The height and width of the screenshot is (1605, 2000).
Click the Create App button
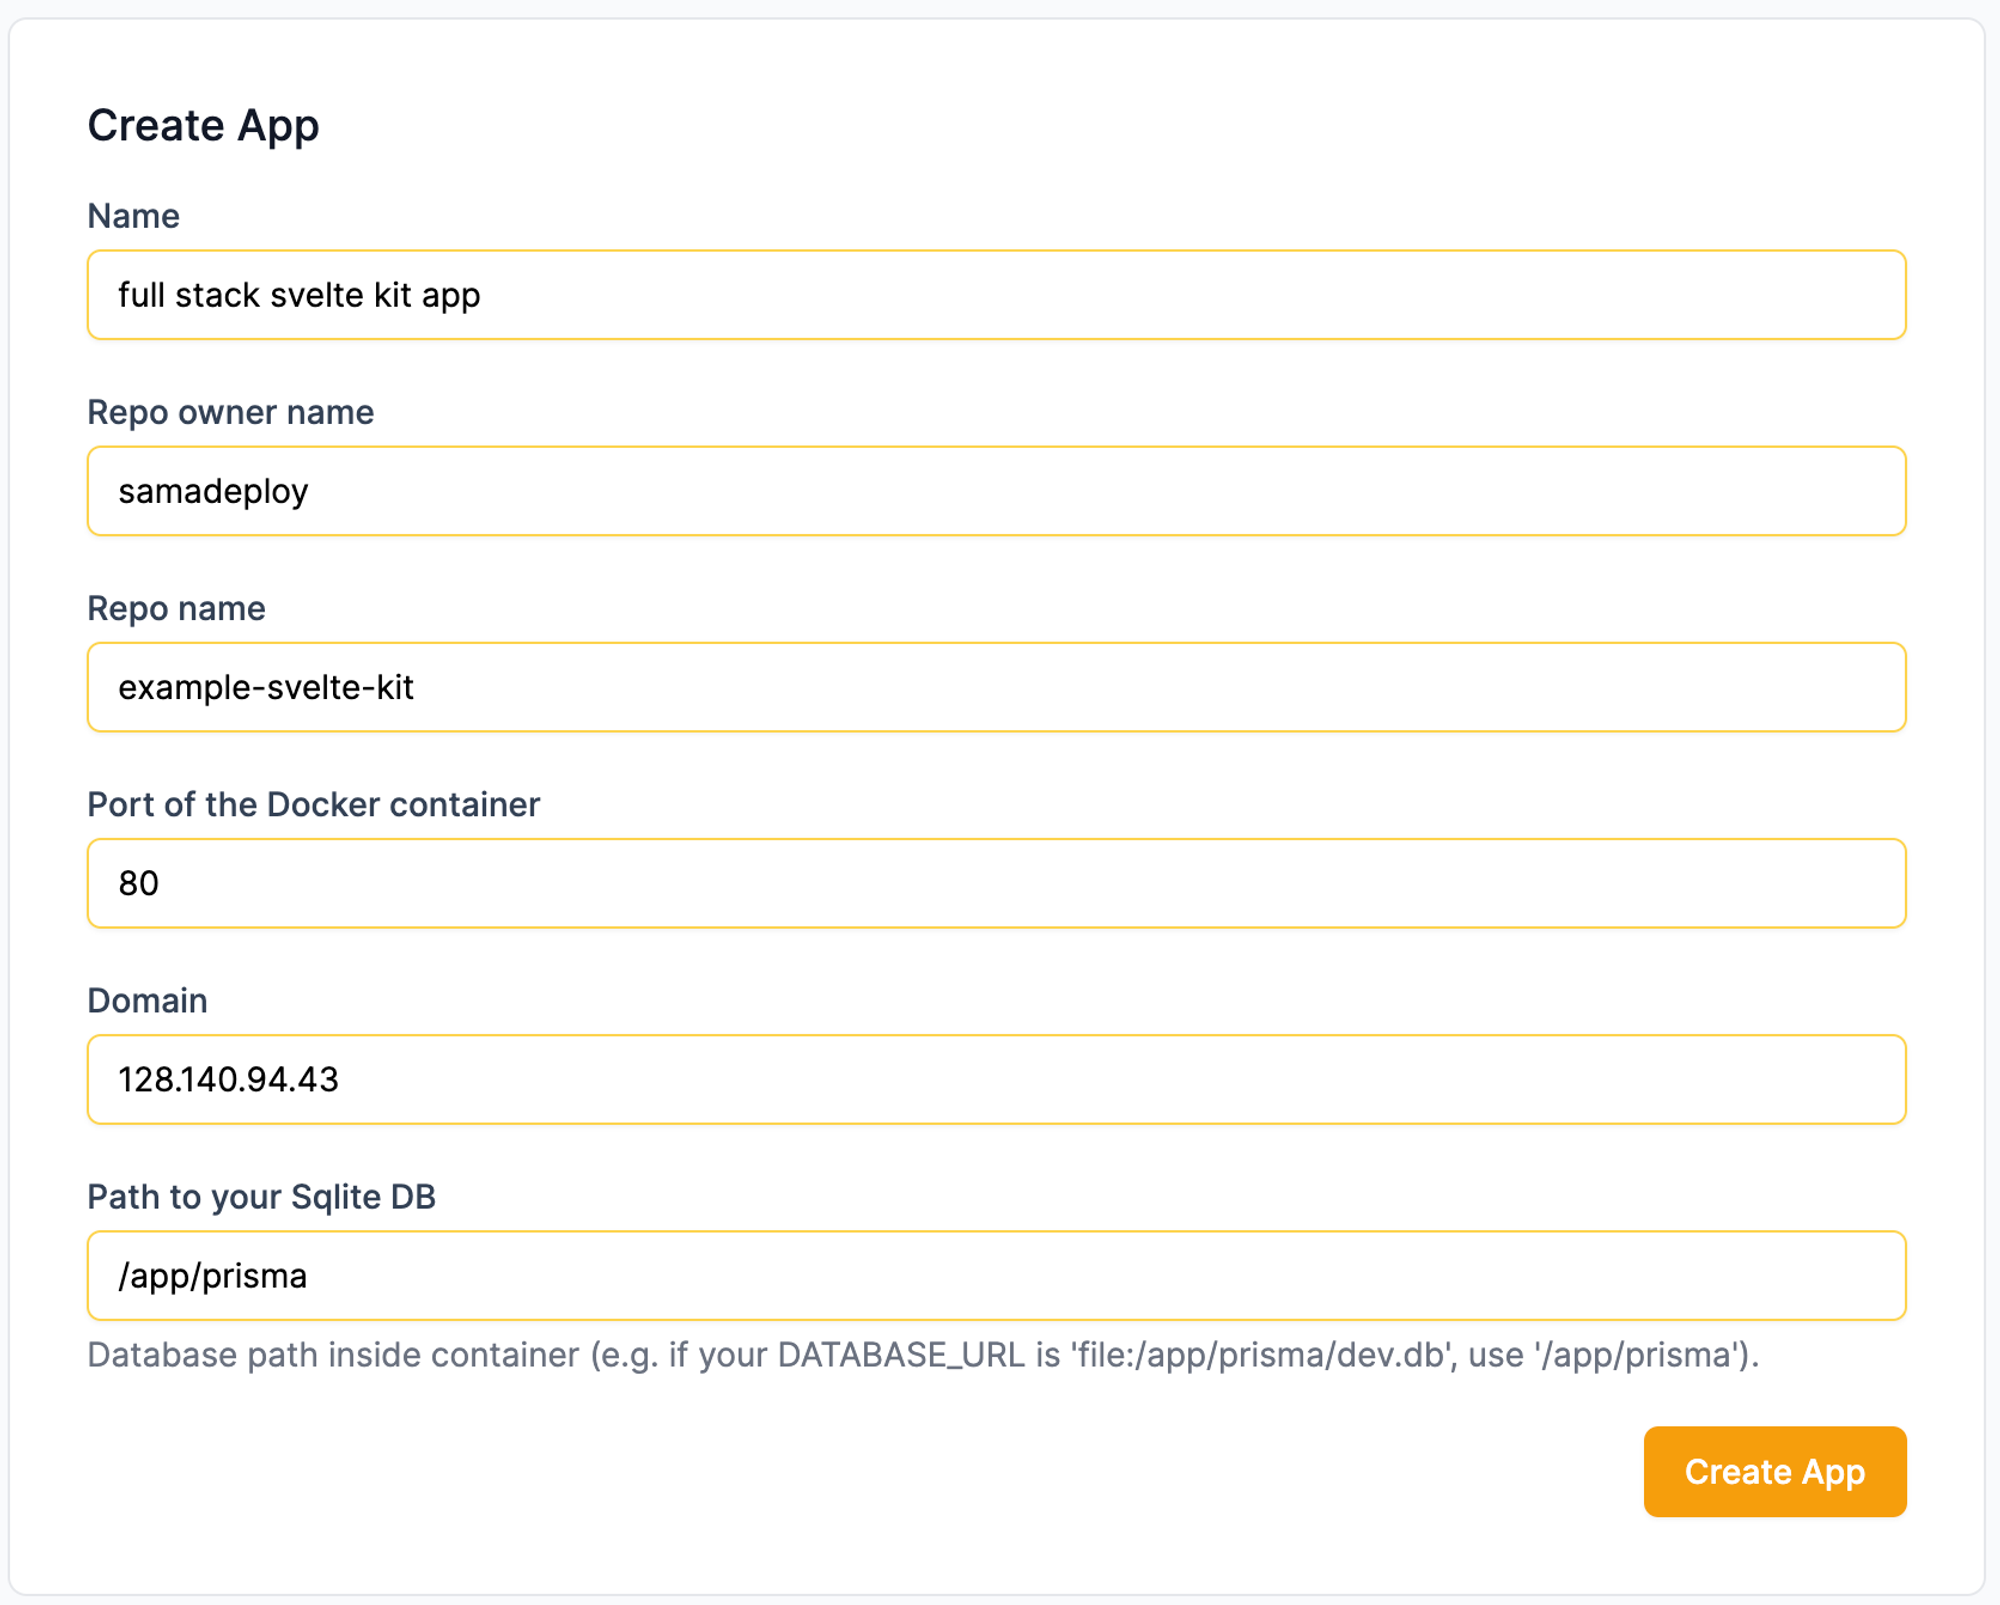[1774, 1471]
